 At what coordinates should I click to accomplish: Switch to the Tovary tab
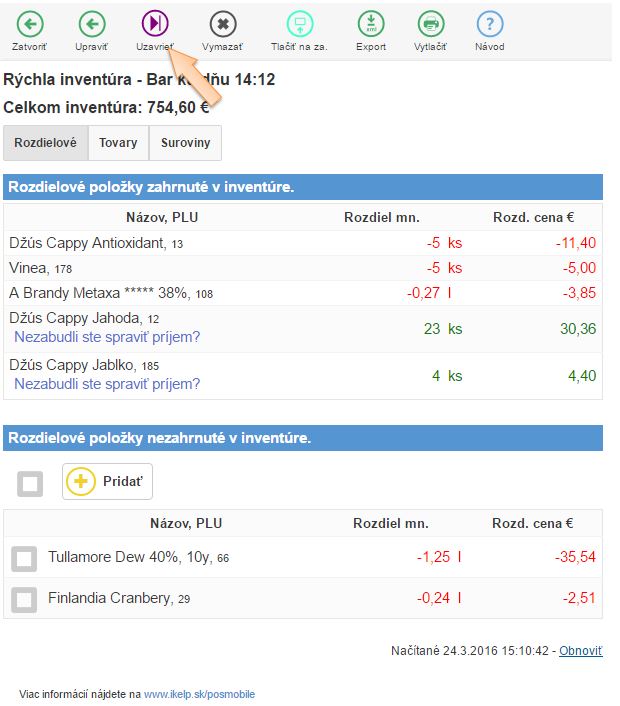pos(118,143)
